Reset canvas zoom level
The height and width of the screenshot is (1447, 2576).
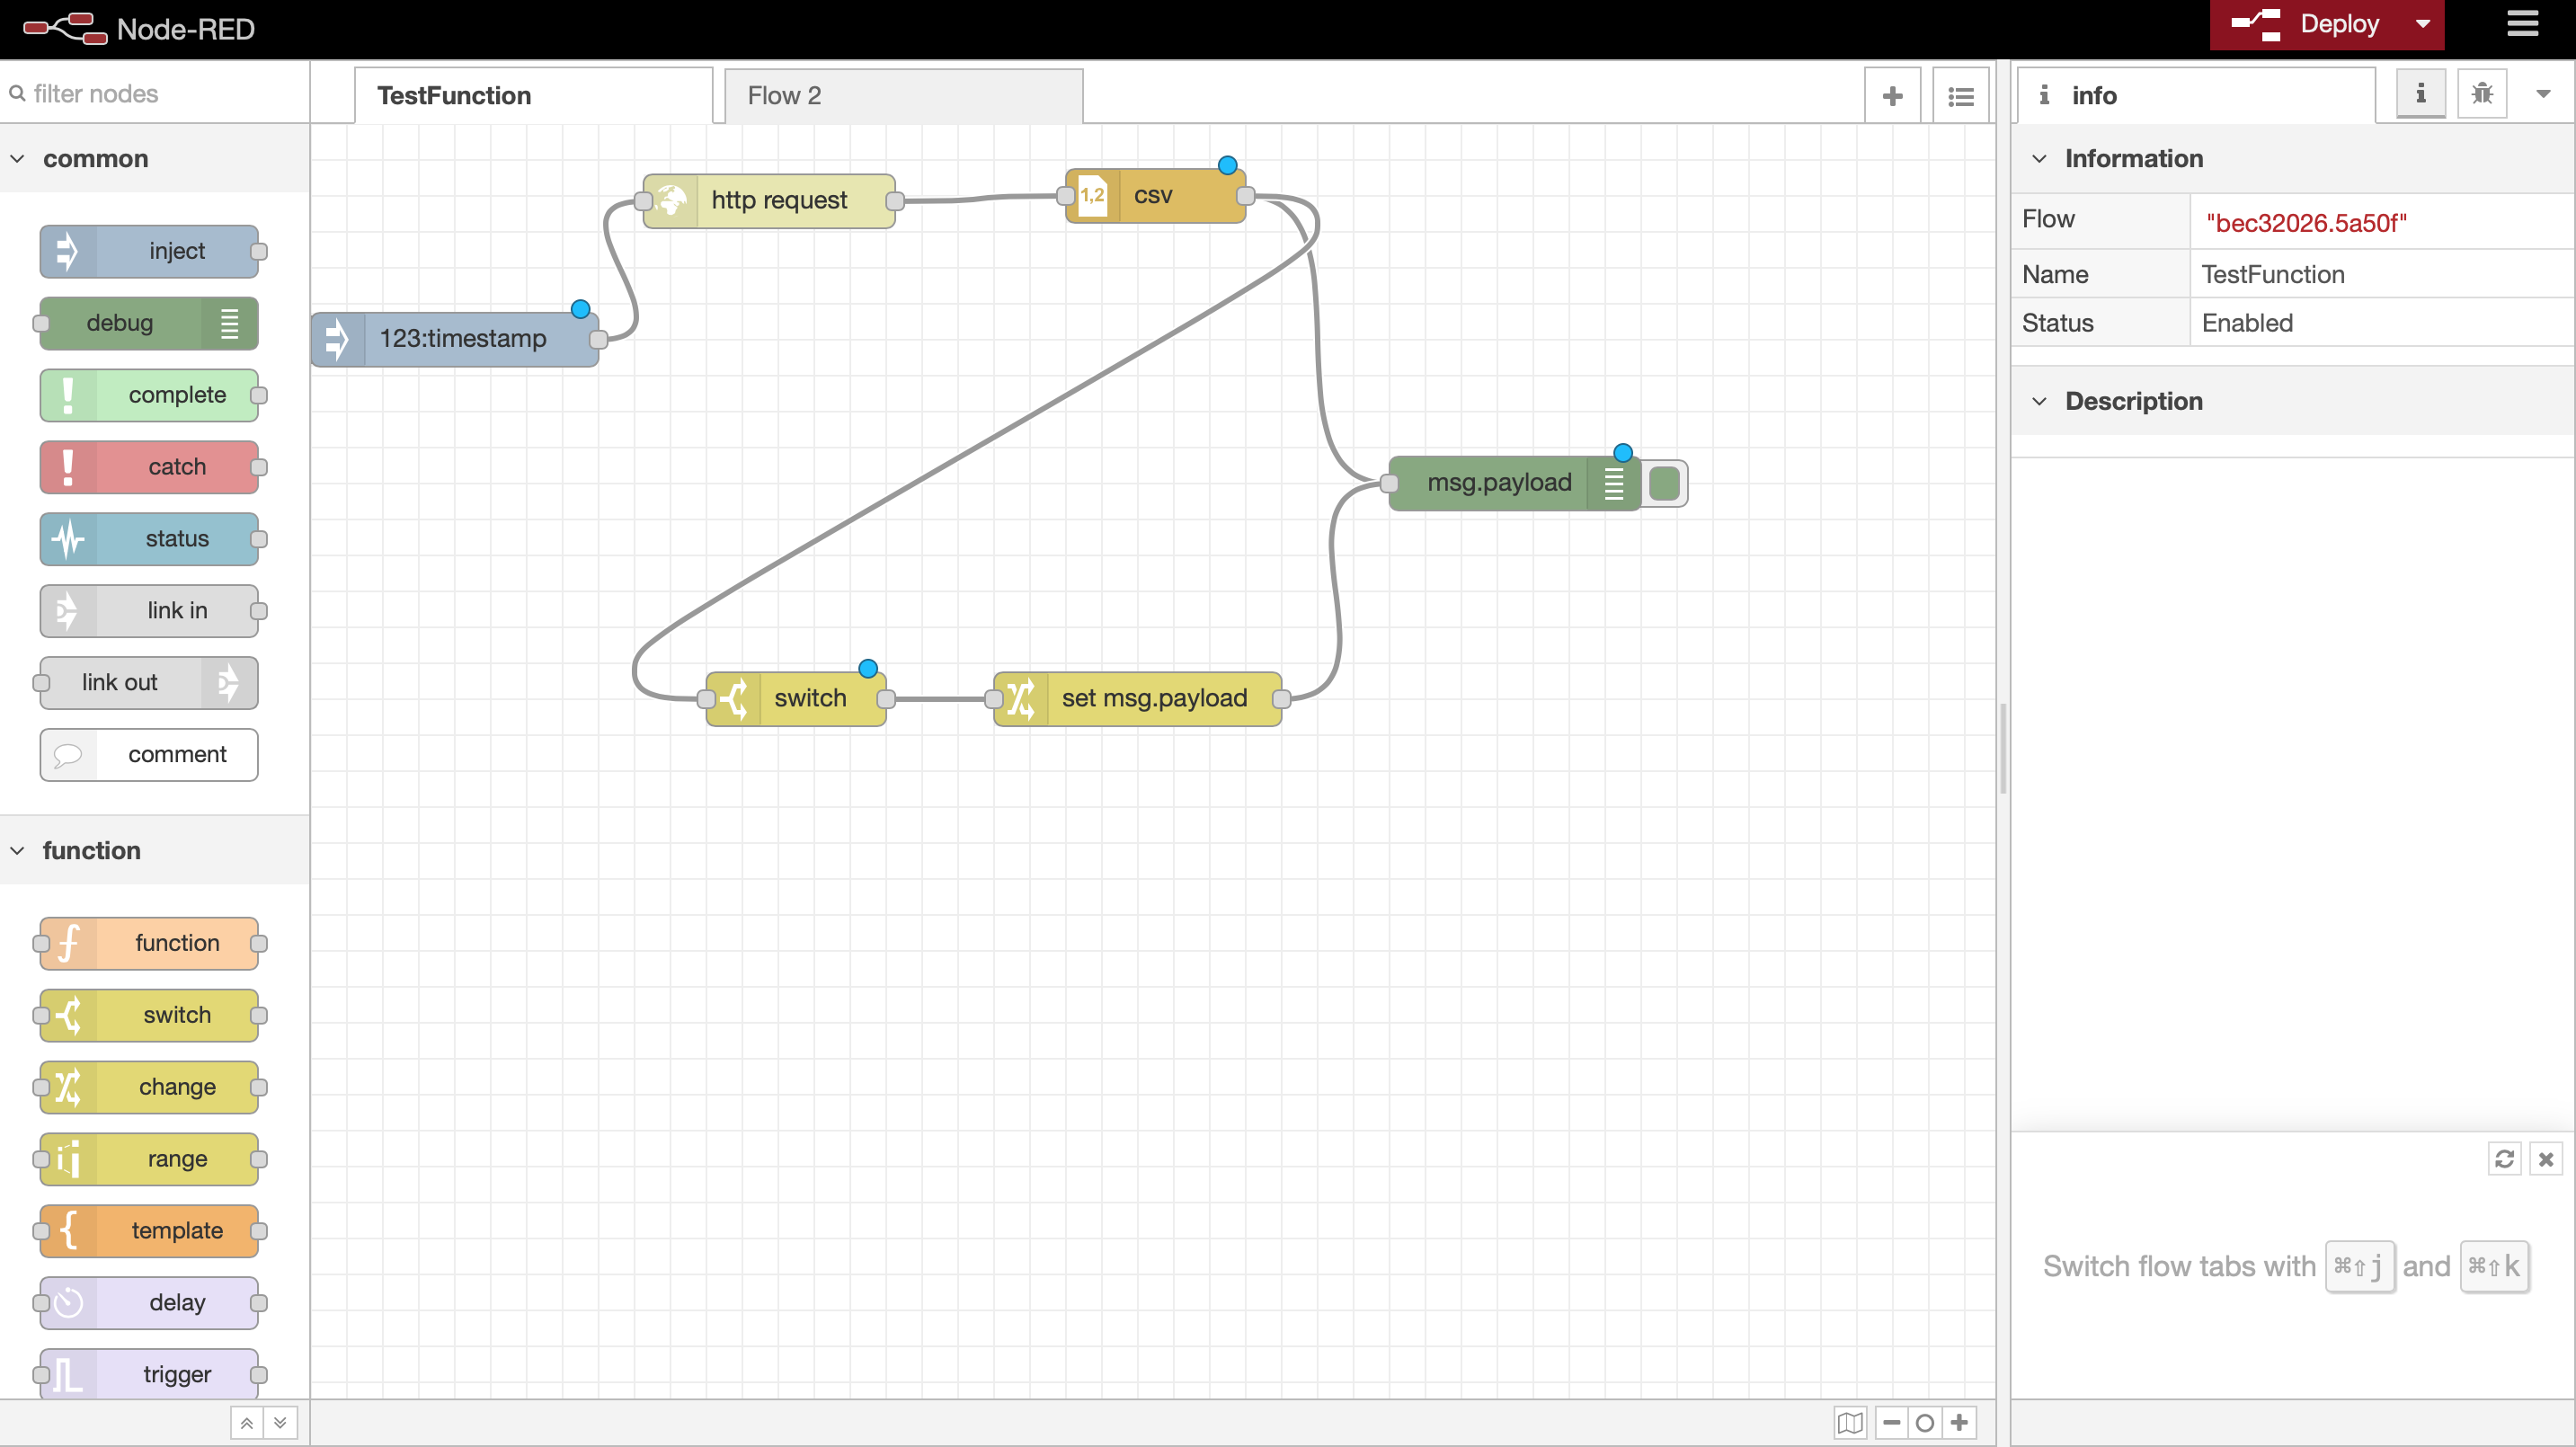[x=1925, y=1422]
